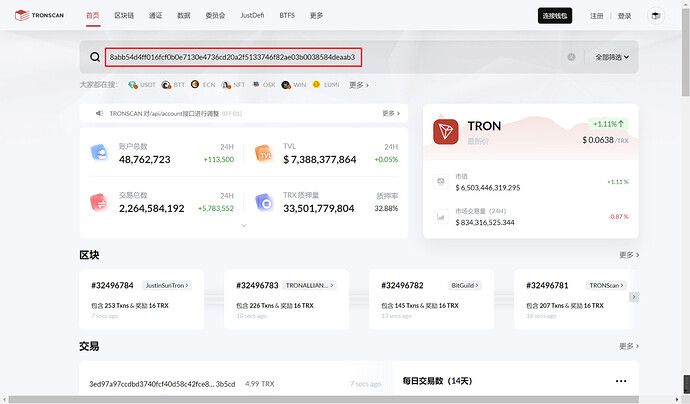Click the TRX staked blue icon
Viewport: 690px width, 404px height.
264,202
